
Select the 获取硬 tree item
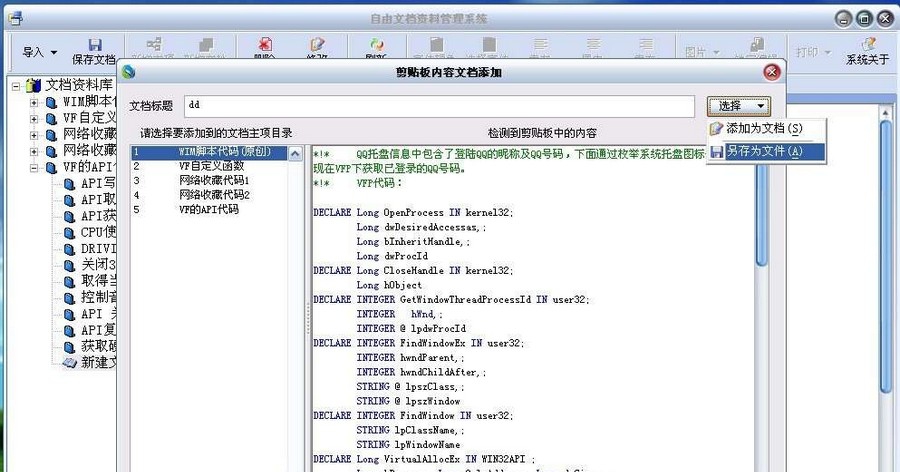coord(98,346)
